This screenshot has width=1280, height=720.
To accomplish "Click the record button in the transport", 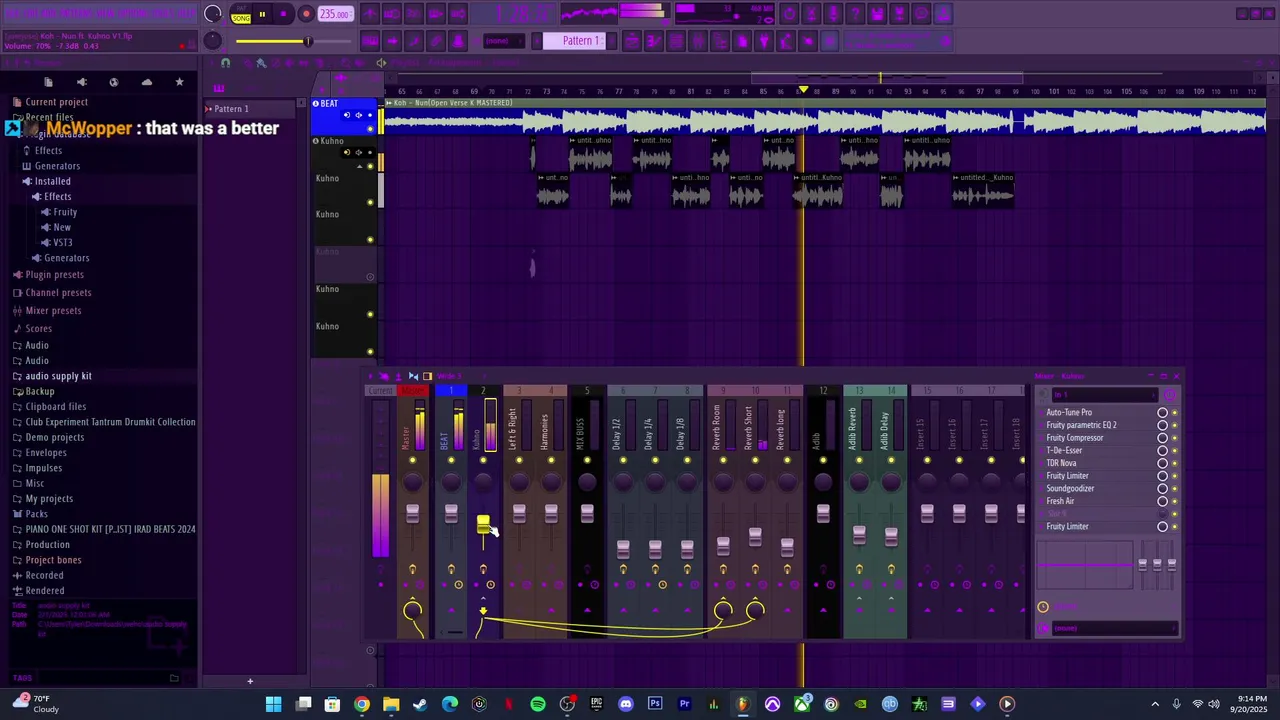I will 306,14.
